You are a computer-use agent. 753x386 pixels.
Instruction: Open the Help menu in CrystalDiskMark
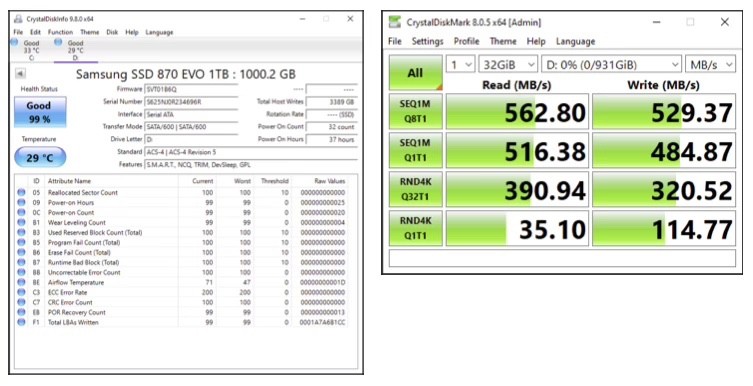tap(536, 41)
